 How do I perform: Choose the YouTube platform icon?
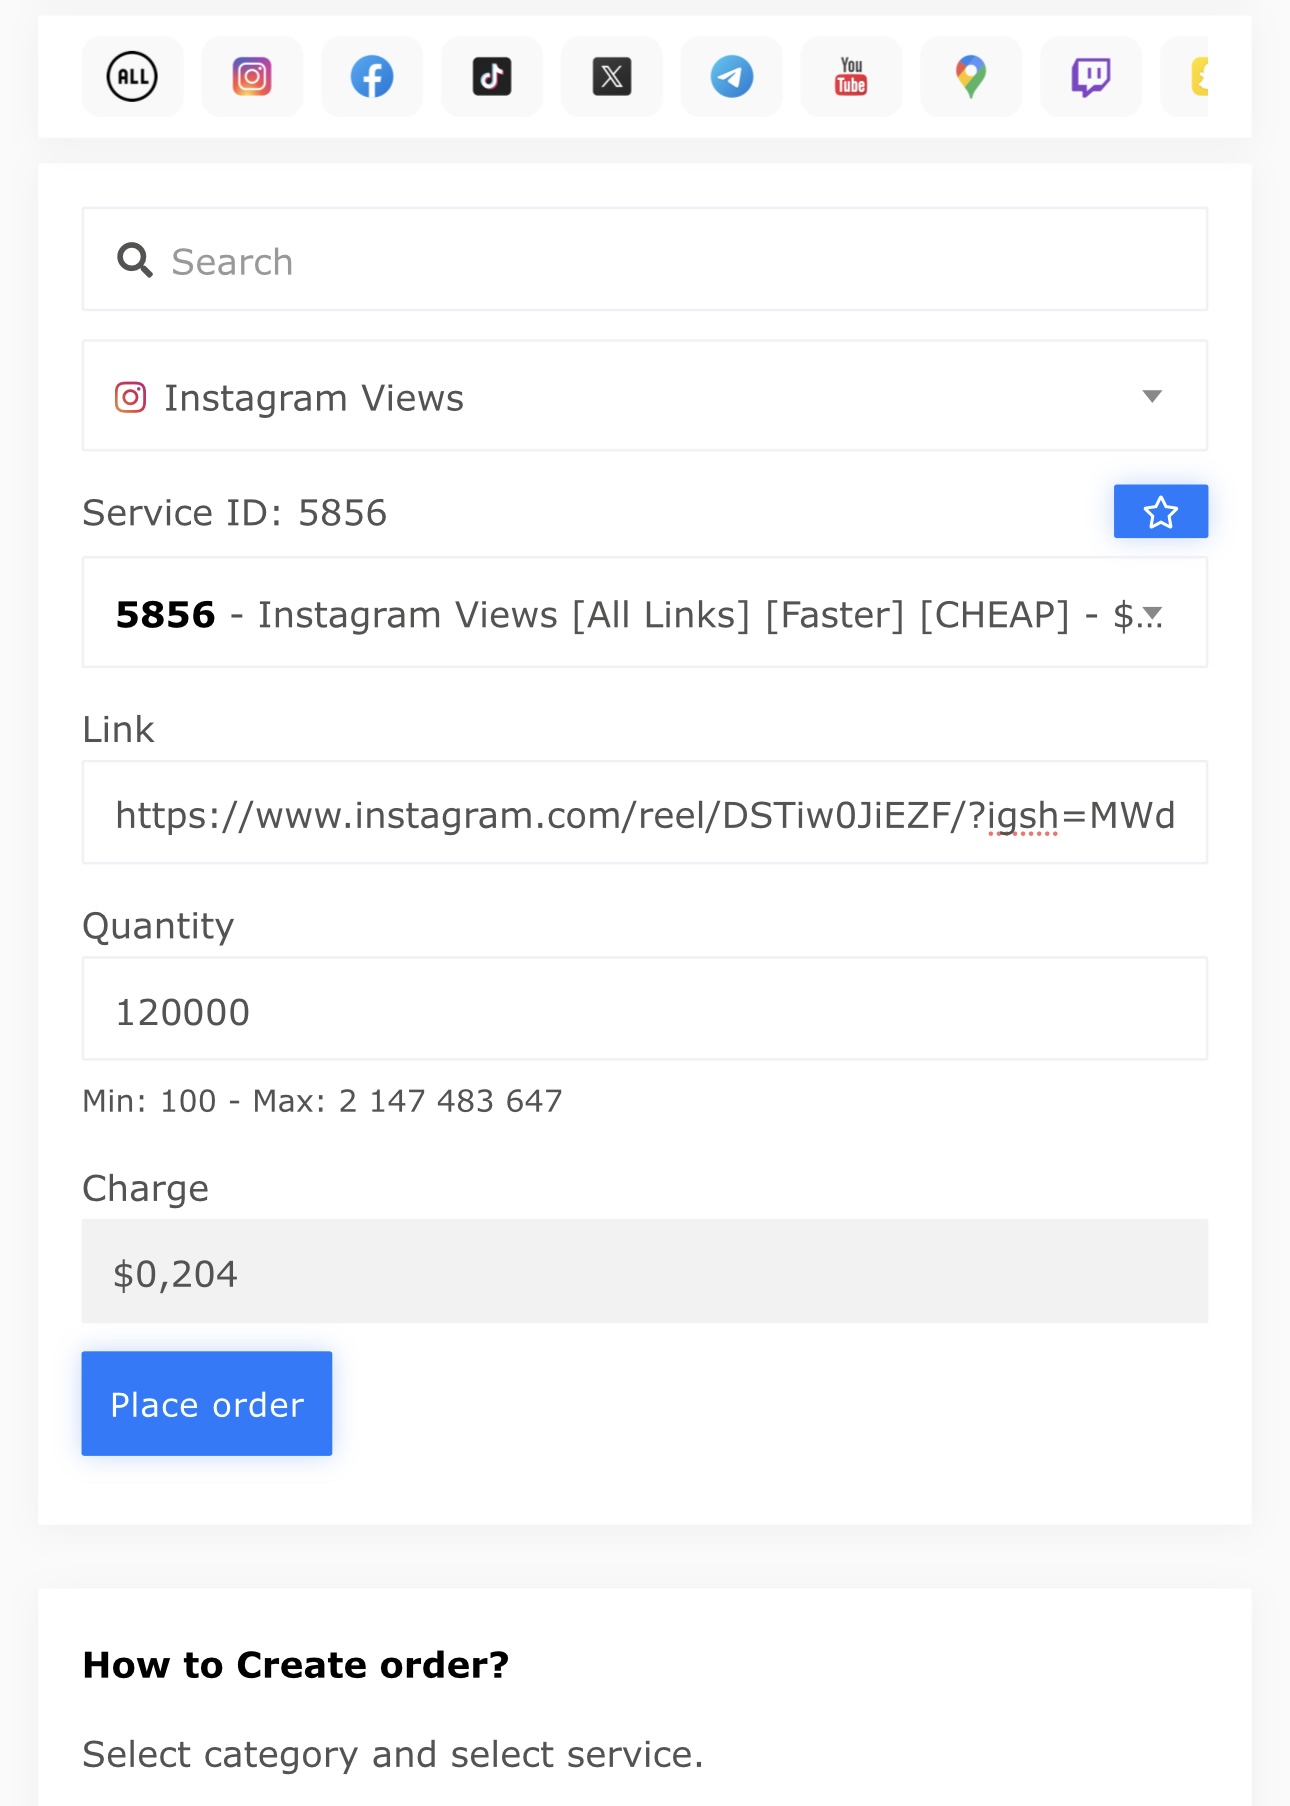[x=851, y=77]
